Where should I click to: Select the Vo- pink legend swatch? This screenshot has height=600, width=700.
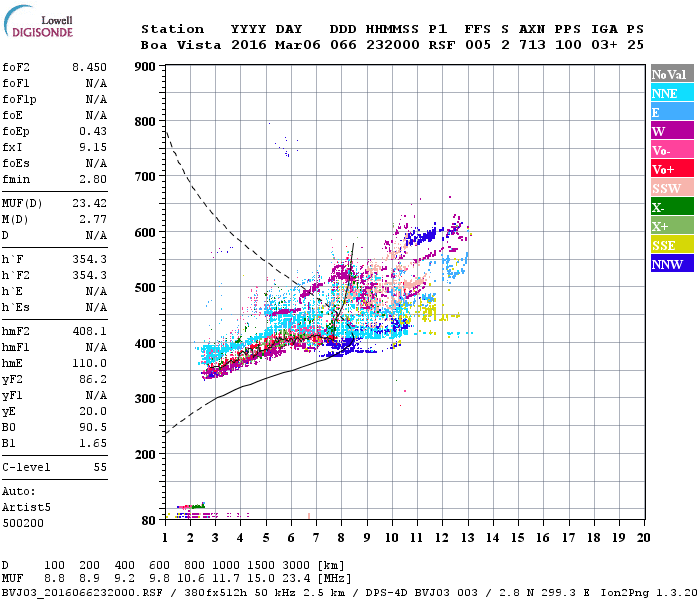[672, 150]
